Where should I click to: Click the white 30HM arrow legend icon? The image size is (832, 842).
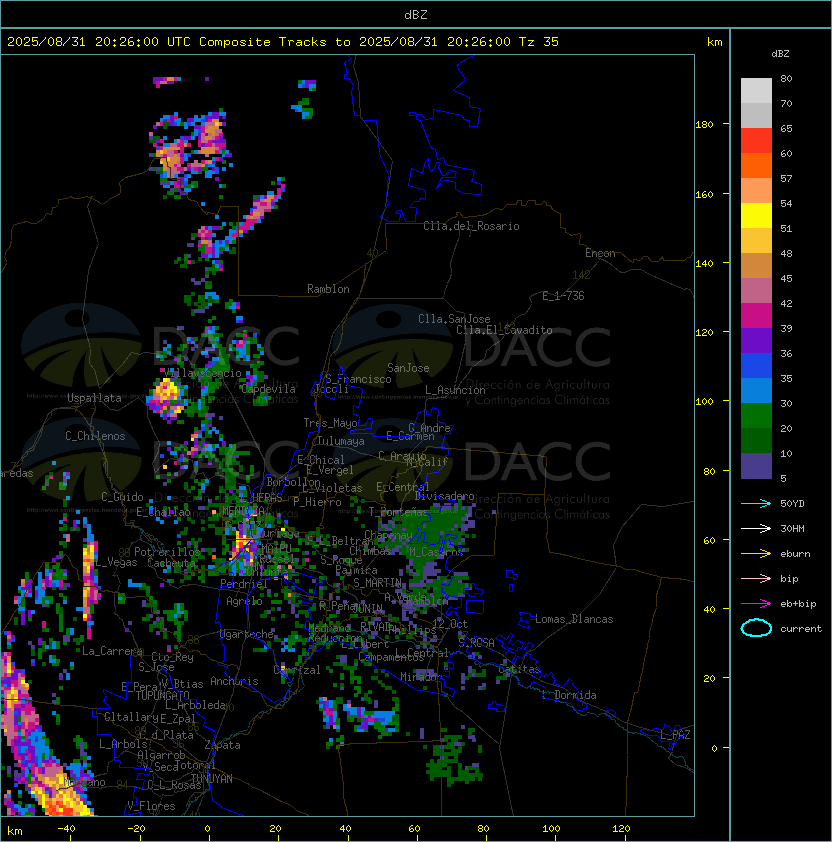point(756,528)
